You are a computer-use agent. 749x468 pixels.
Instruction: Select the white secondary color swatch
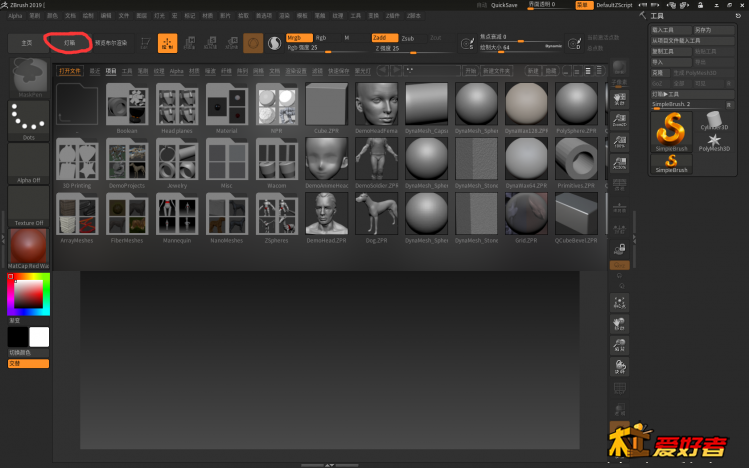click(39, 337)
